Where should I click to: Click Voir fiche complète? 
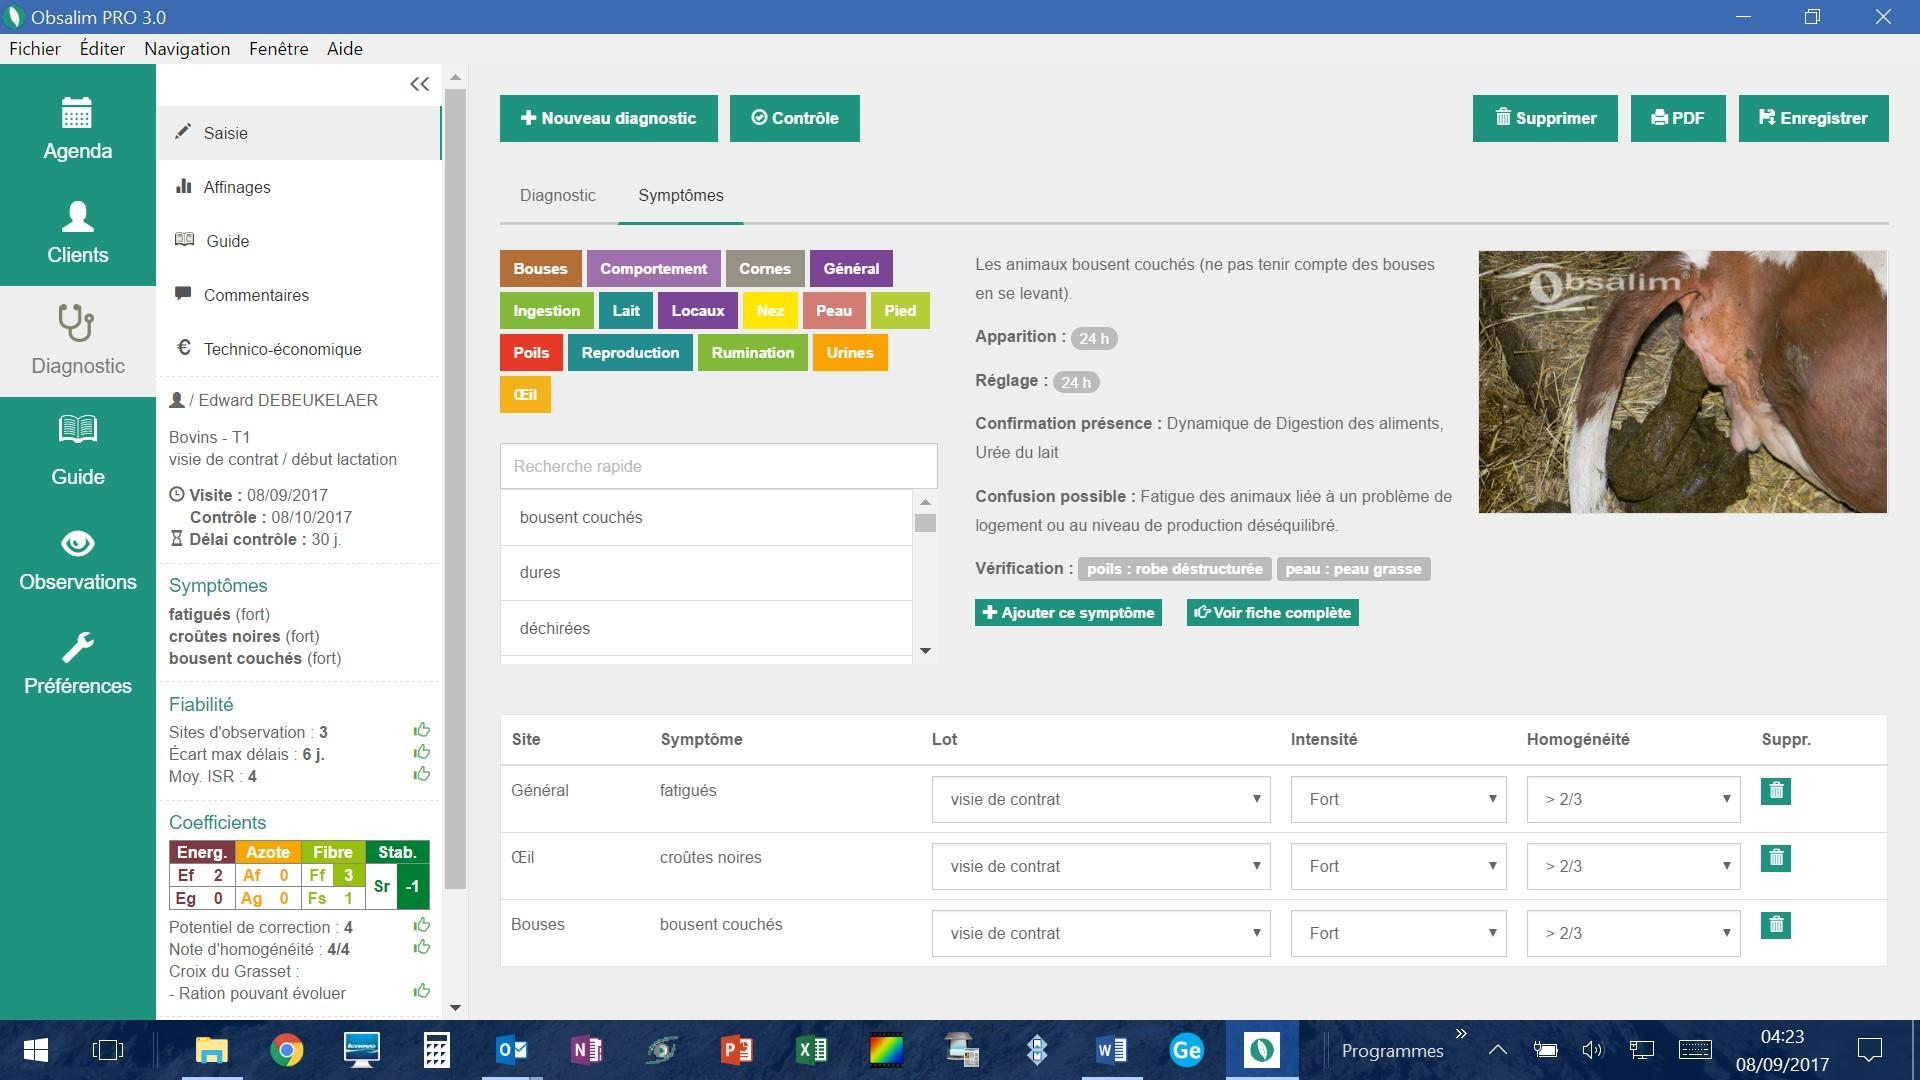coord(1272,613)
